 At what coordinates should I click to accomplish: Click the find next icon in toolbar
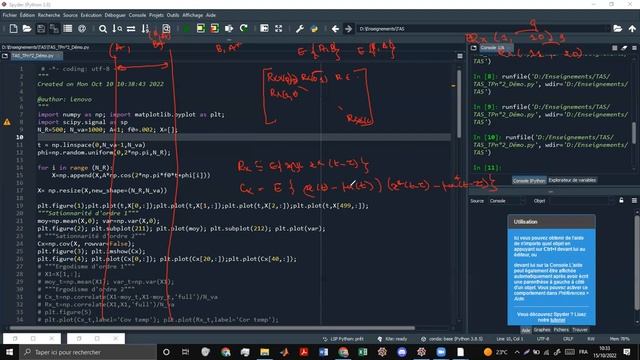click(117, 29)
